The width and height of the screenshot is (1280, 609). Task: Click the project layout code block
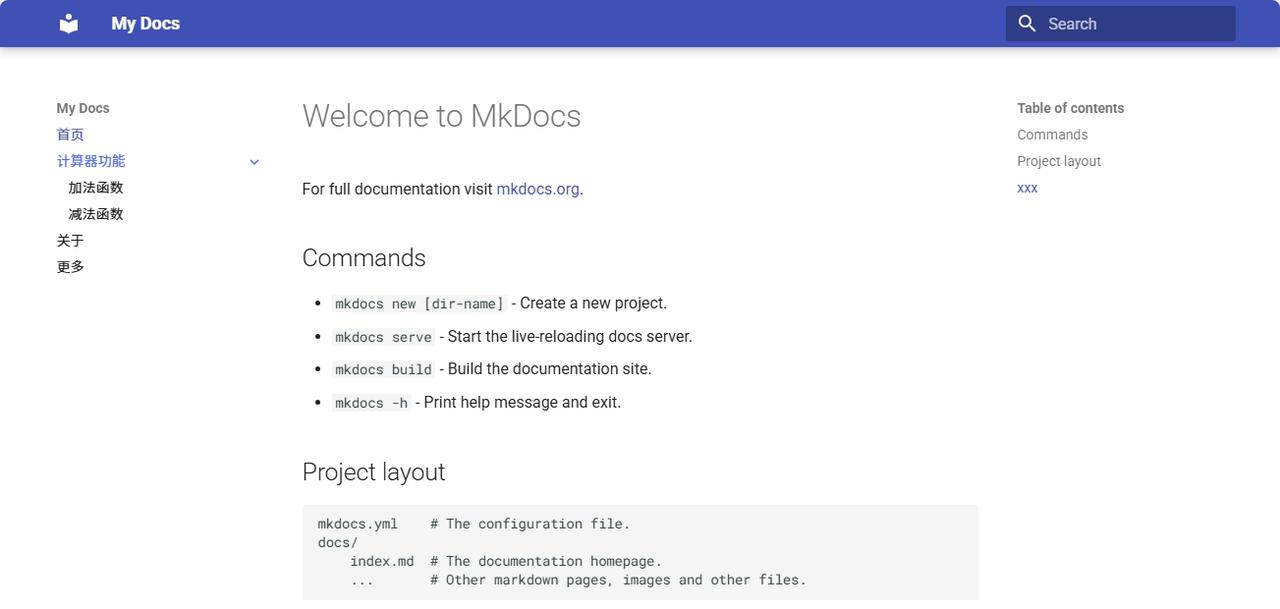coord(640,552)
